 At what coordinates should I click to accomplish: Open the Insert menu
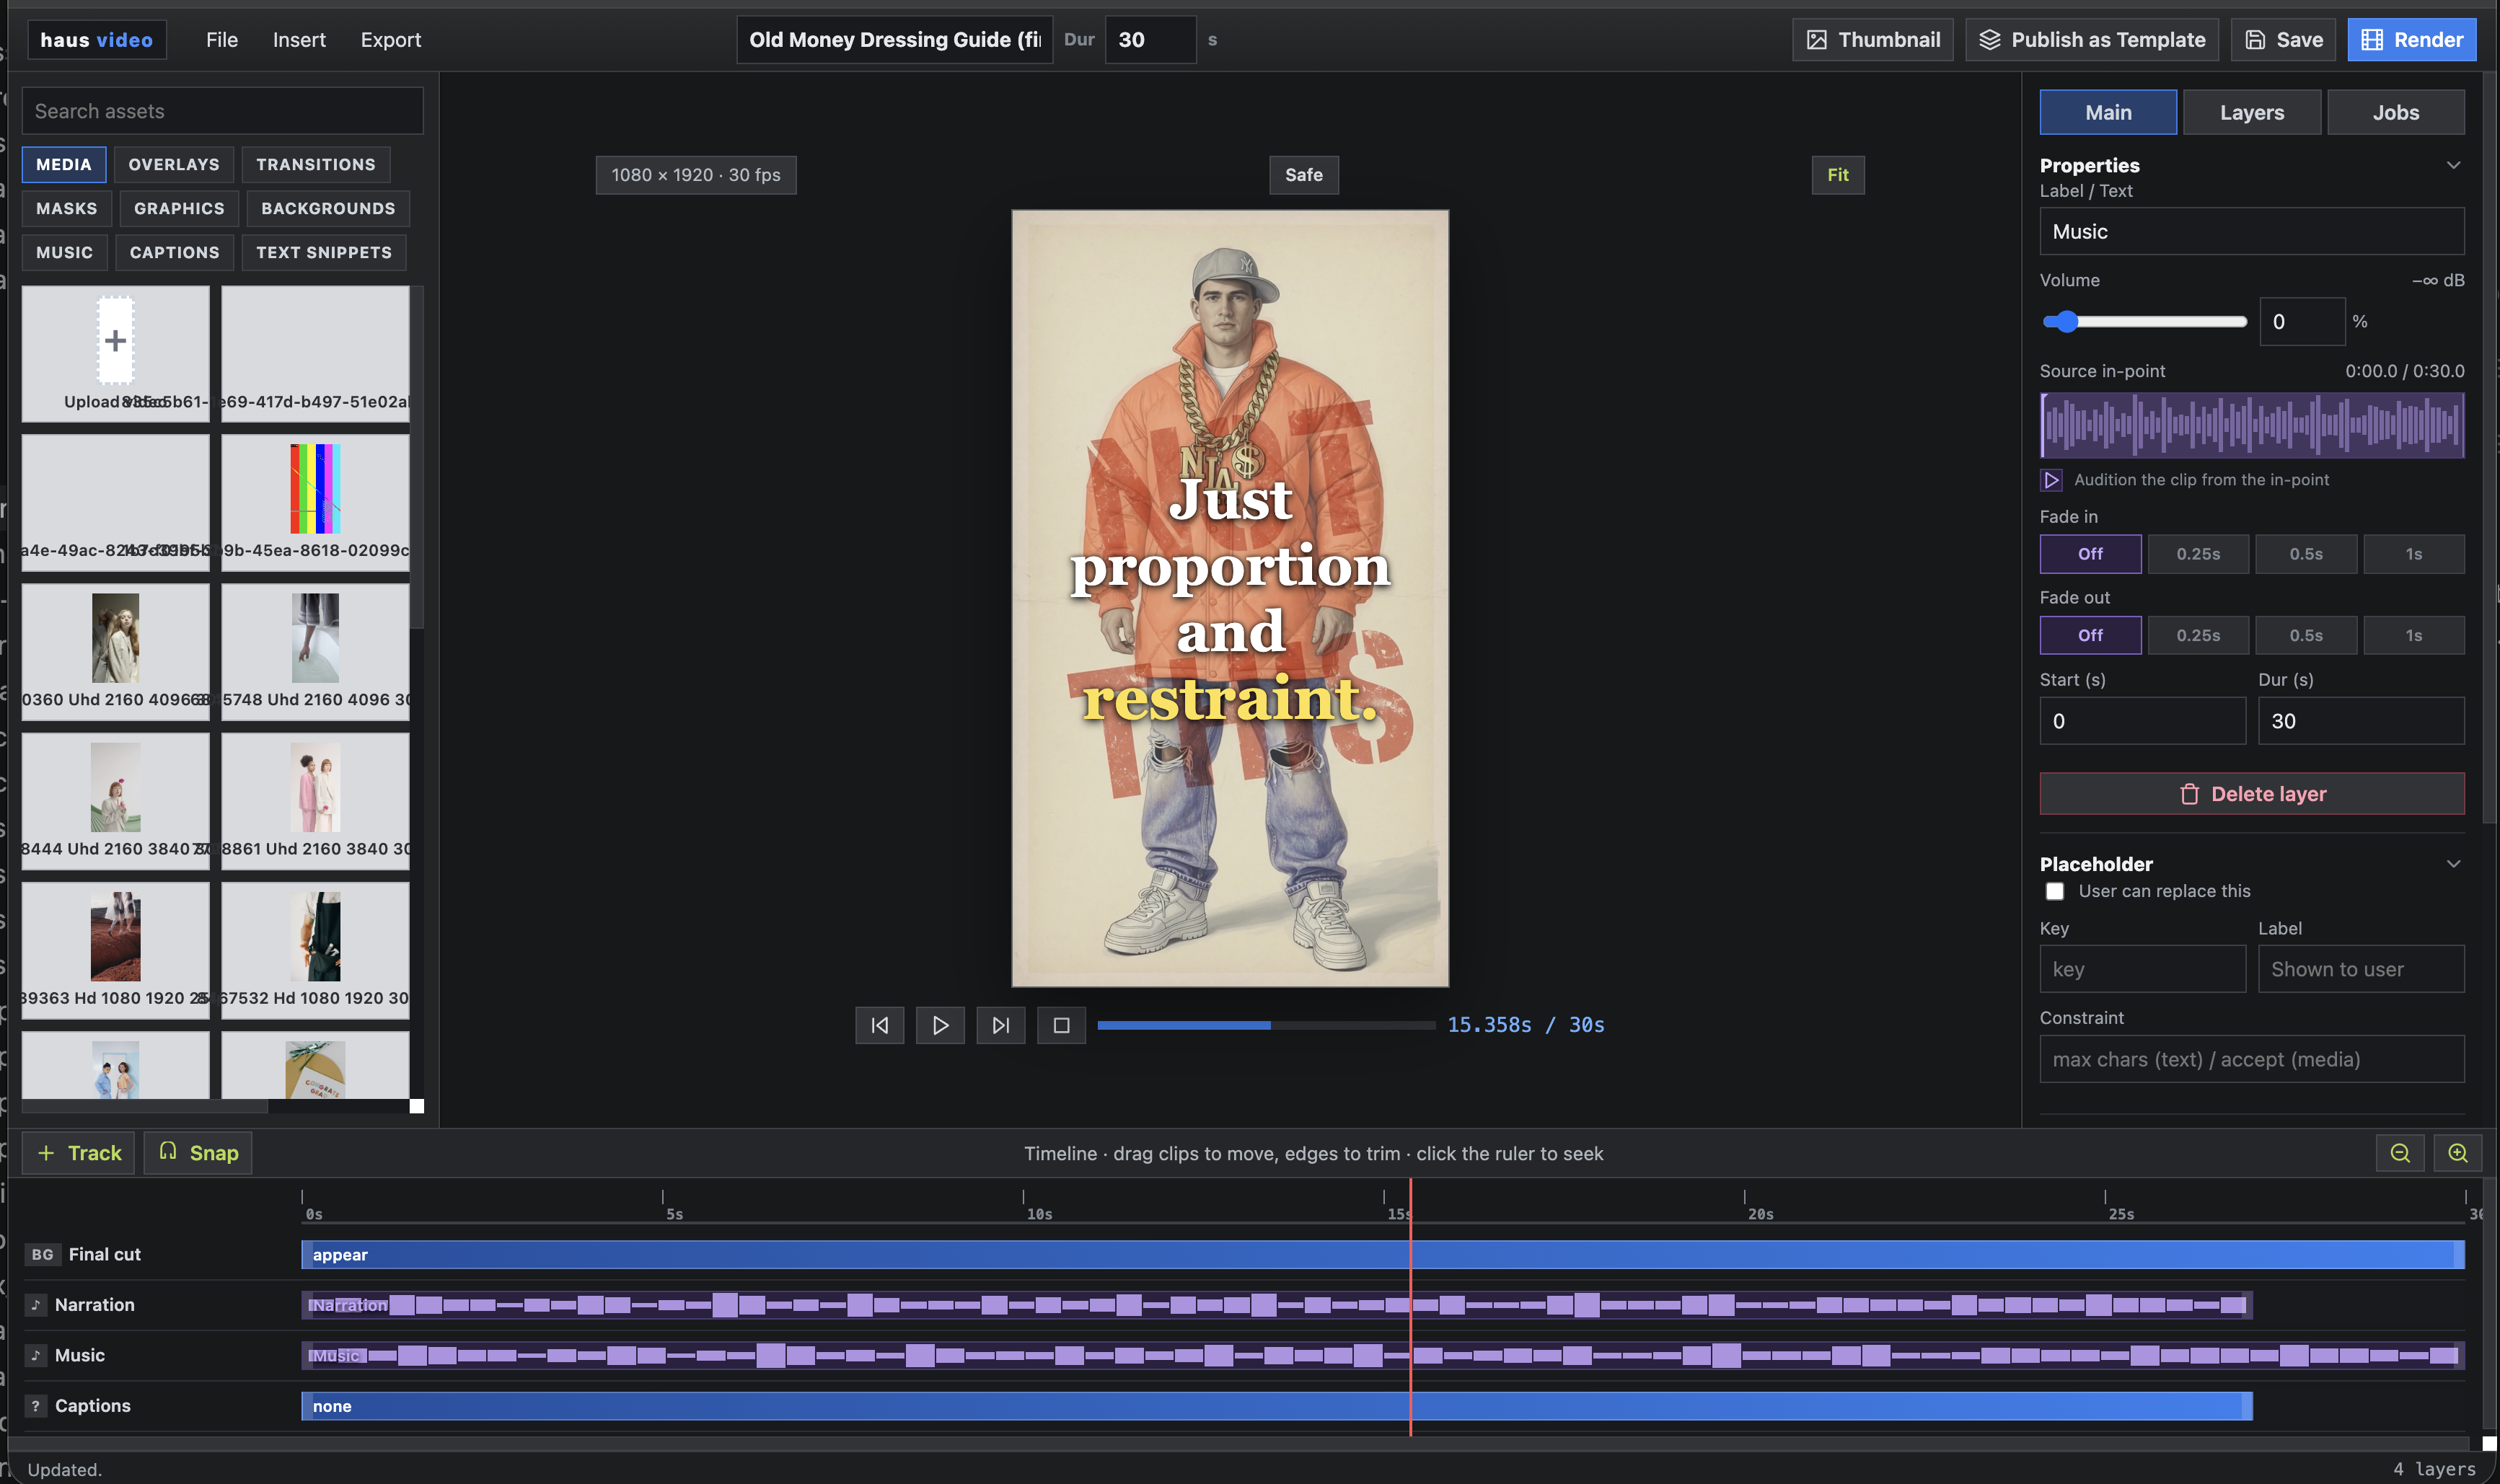(299, 40)
